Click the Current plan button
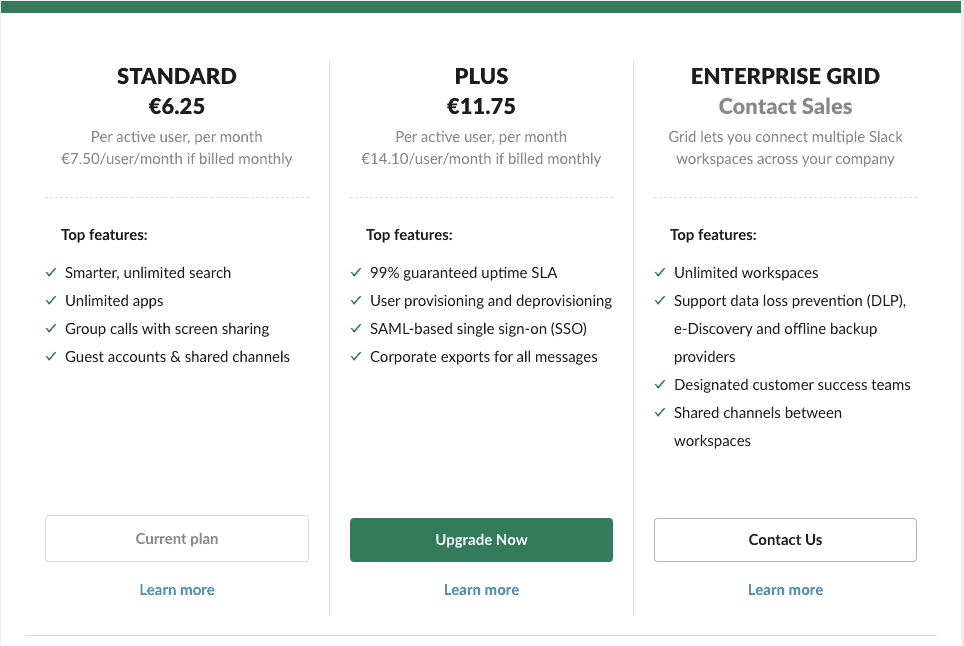The height and width of the screenshot is (646, 964). coord(177,538)
